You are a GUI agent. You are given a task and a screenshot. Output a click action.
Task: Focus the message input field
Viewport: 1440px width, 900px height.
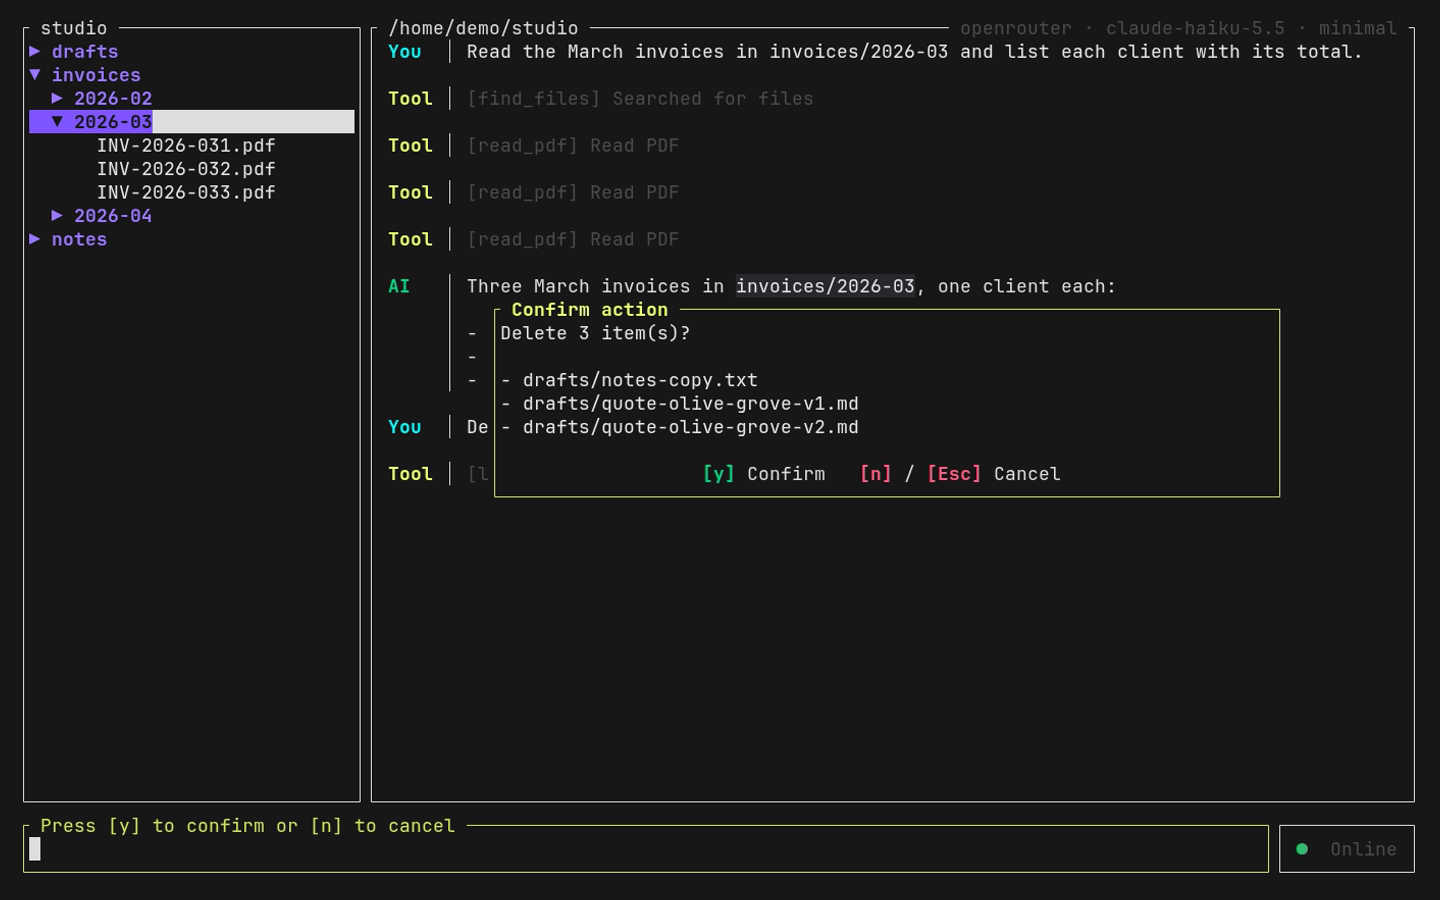[646, 849]
